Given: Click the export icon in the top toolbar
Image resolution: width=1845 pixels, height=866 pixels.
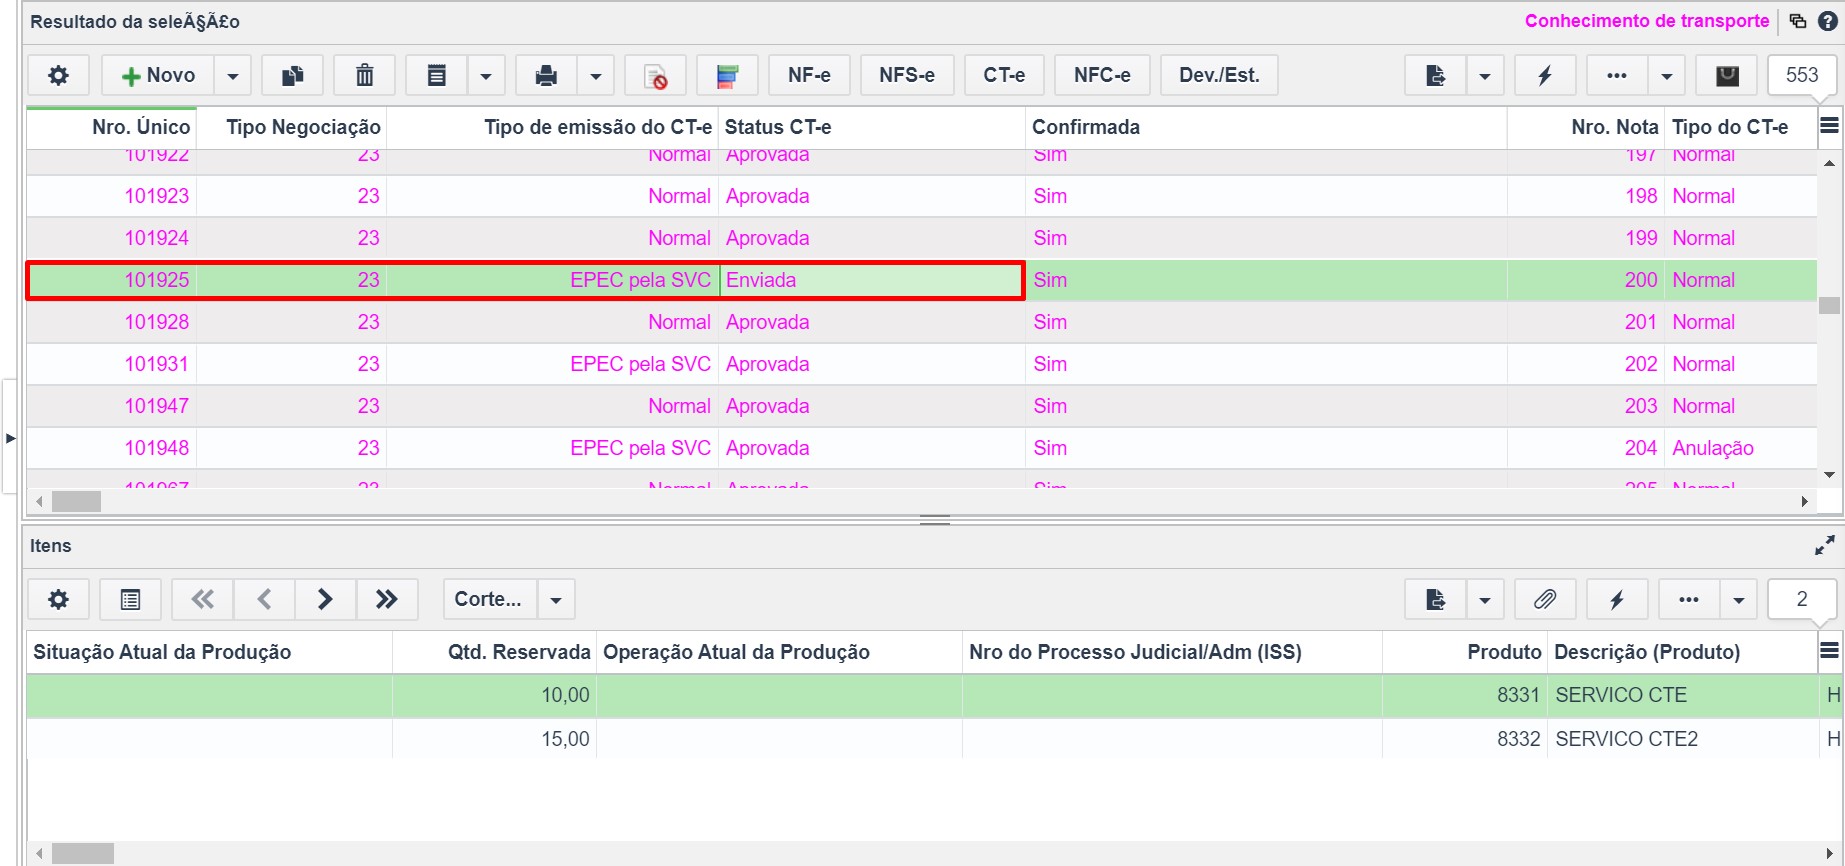Looking at the screenshot, I should click(x=1435, y=75).
